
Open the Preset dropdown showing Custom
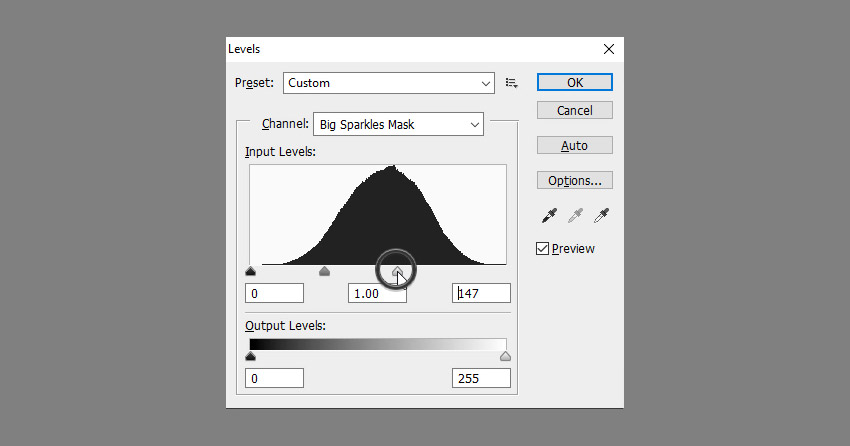(389, 83)
